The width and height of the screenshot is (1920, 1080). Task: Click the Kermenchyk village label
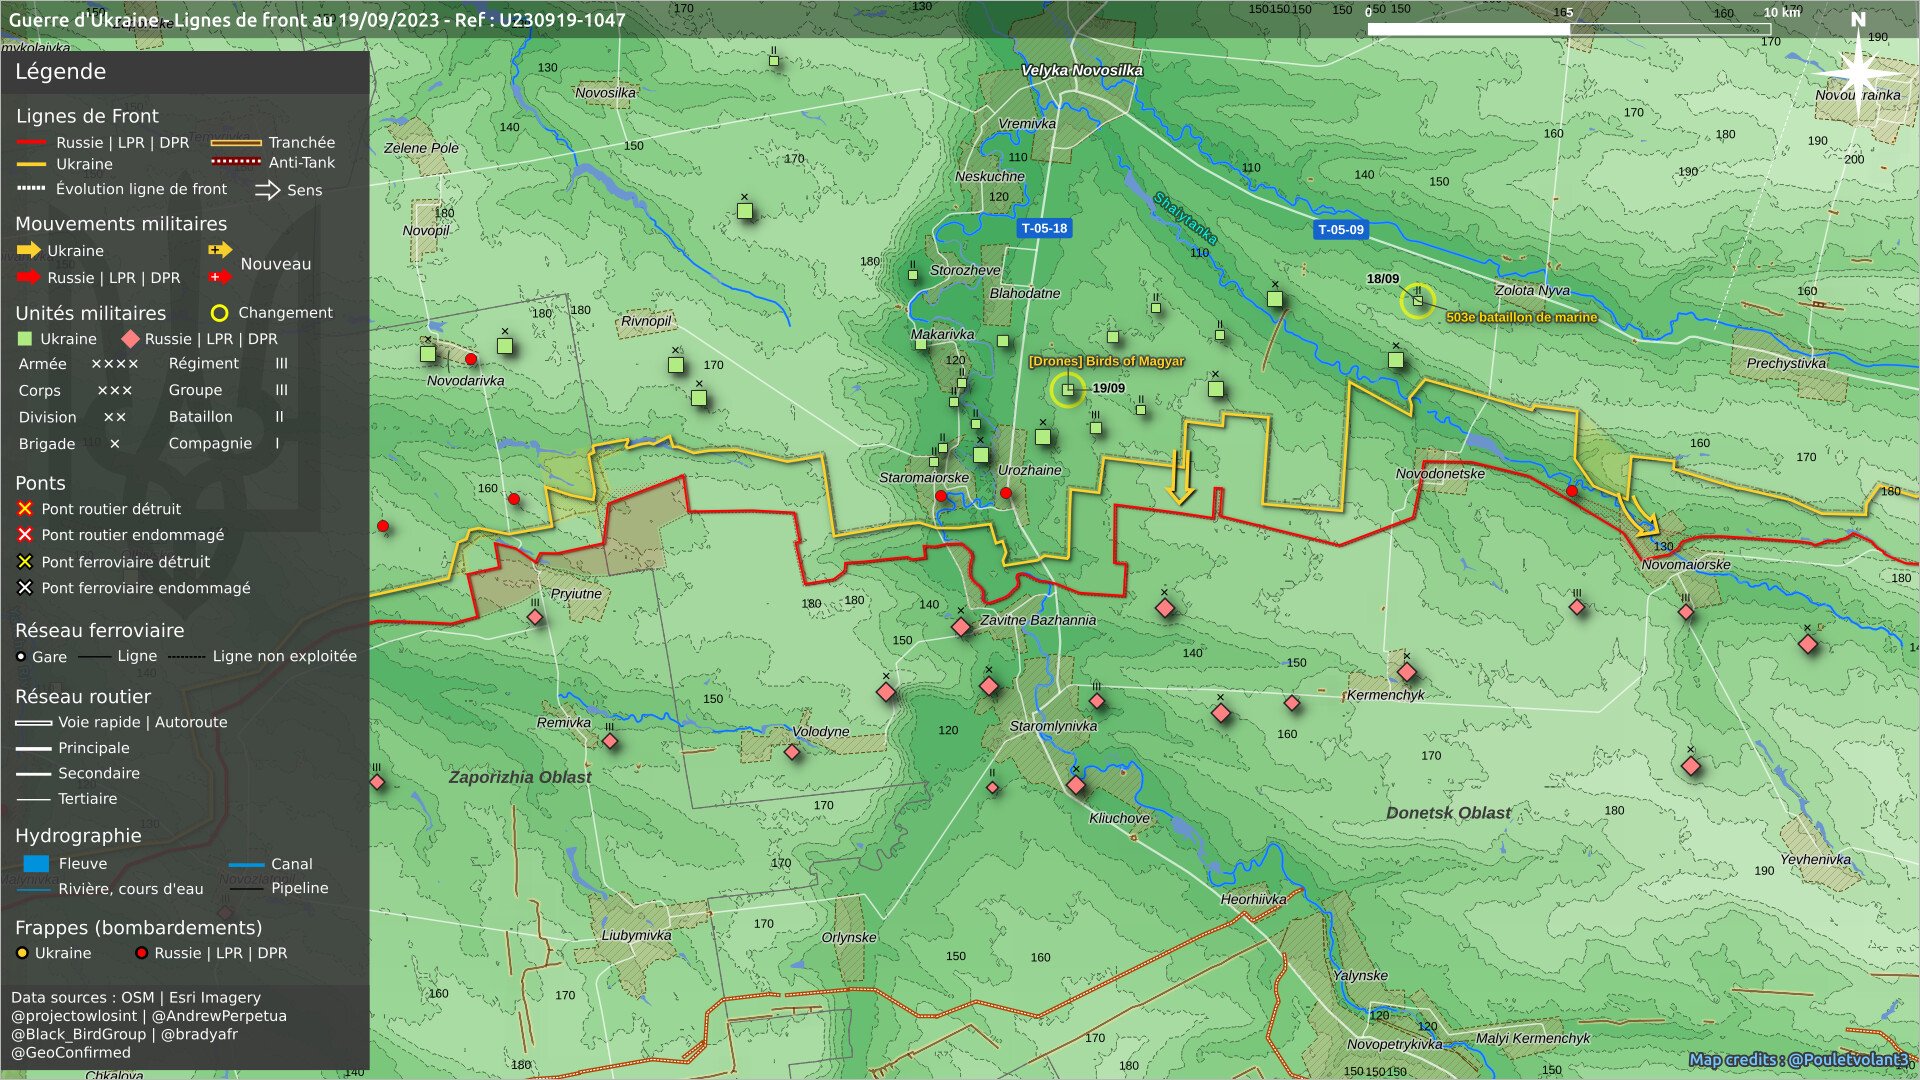click(1386, 695)
